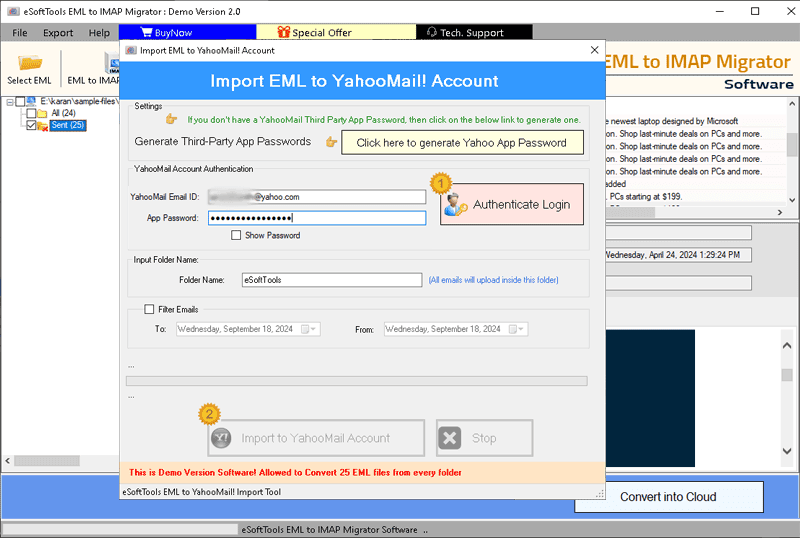Screen dimensions: 800x538
Task: Click the Special Offer gift icon
Action: [x=283, y=32]
